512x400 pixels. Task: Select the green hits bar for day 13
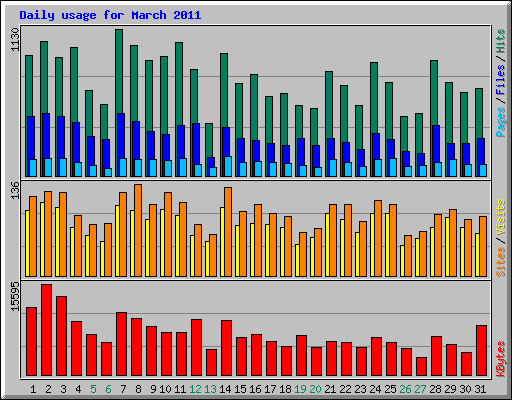pyautogui.click(x=209, y=140)
